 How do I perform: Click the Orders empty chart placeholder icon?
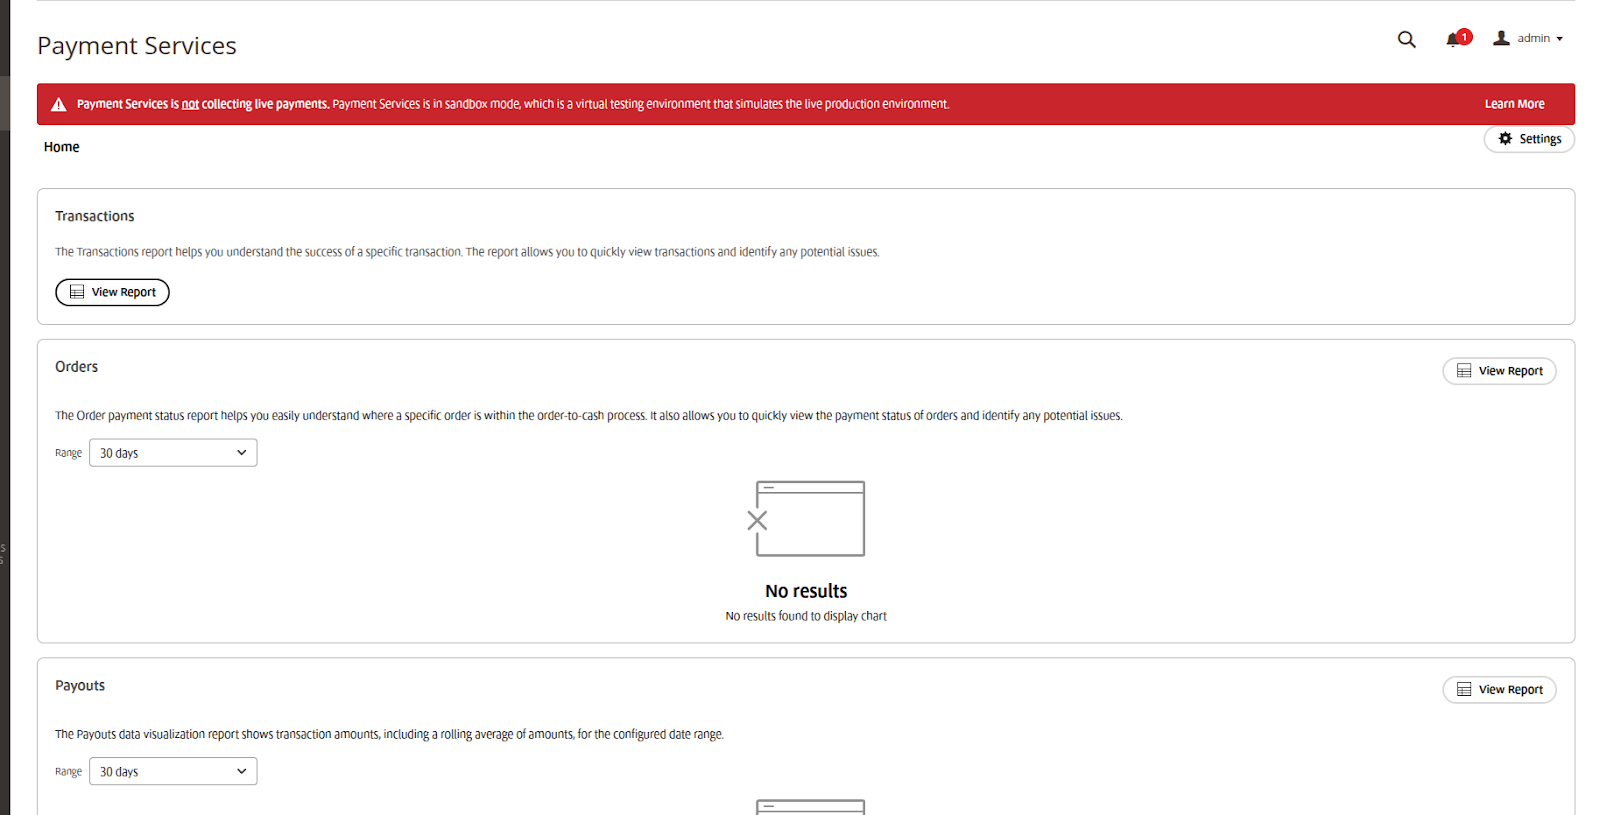(x=808, y=518)
